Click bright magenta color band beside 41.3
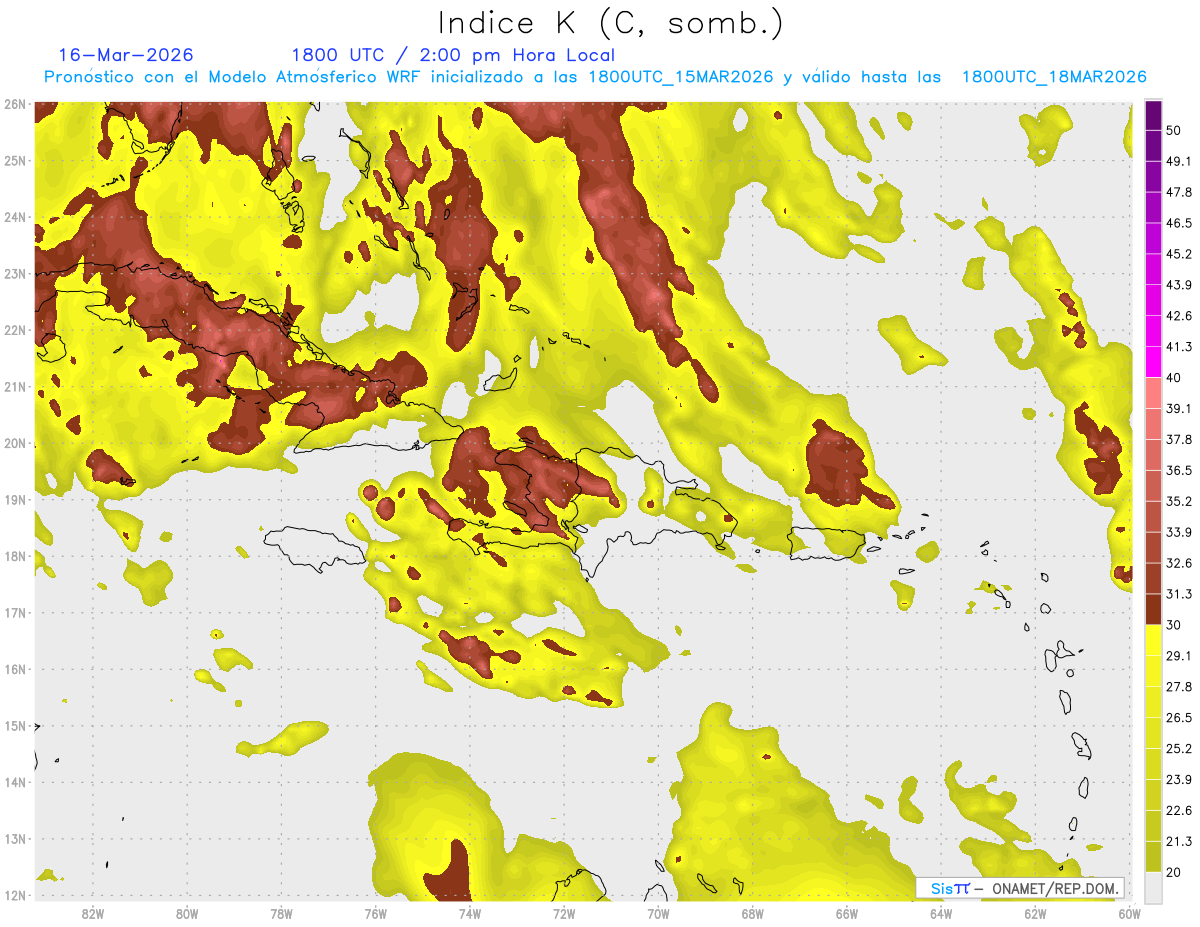The width and height of the screenshot is (1200, 927). pyautogui.click(x=1153, y=362)
